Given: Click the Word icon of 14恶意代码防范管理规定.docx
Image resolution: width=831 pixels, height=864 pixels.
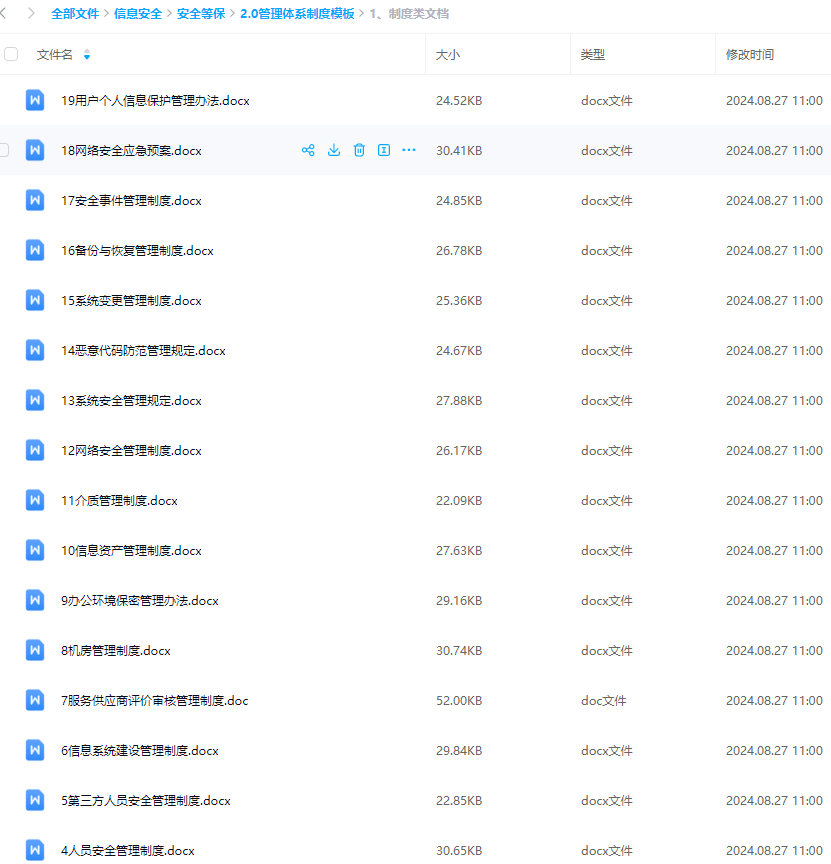Looking at the screenshot, I should coord(35,350).
